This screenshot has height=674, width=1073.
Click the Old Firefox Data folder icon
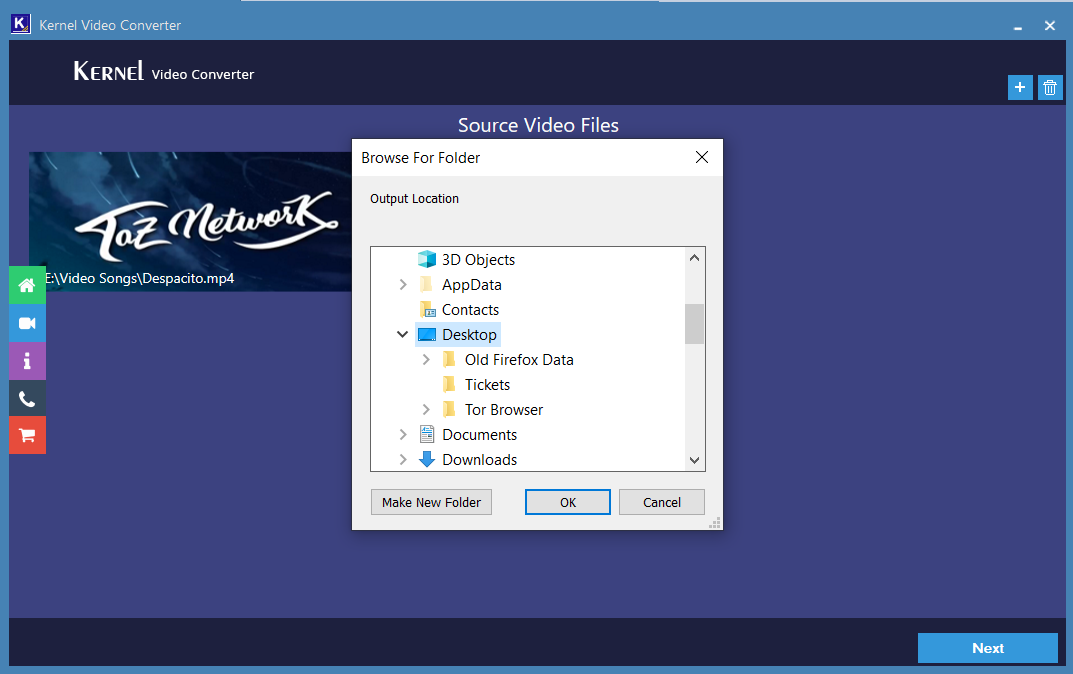click(x=450, y=359)
